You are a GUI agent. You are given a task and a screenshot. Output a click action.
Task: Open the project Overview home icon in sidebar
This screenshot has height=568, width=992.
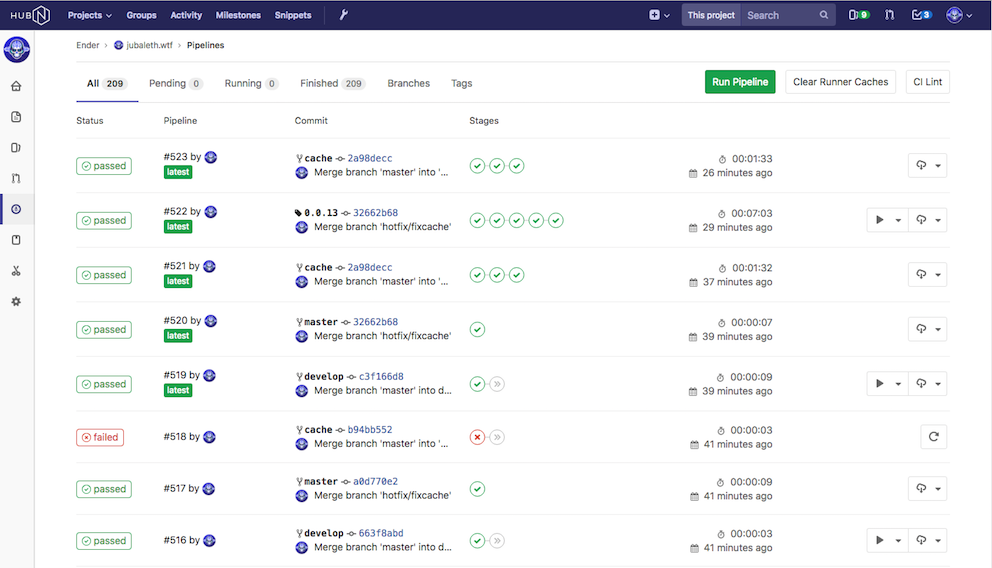(x=16, y=86)
